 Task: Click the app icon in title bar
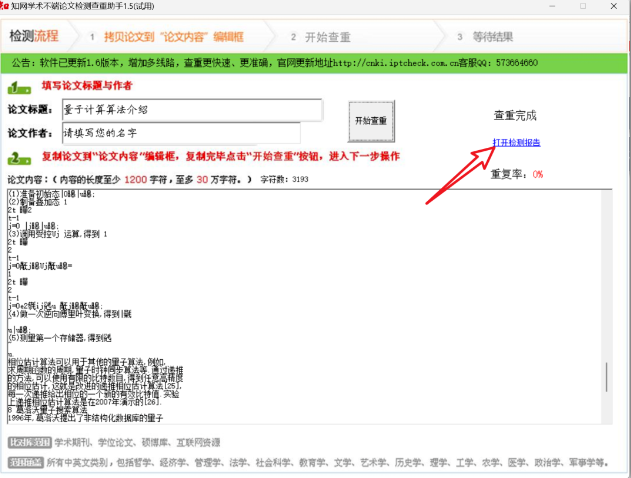(x=6, y=7)
